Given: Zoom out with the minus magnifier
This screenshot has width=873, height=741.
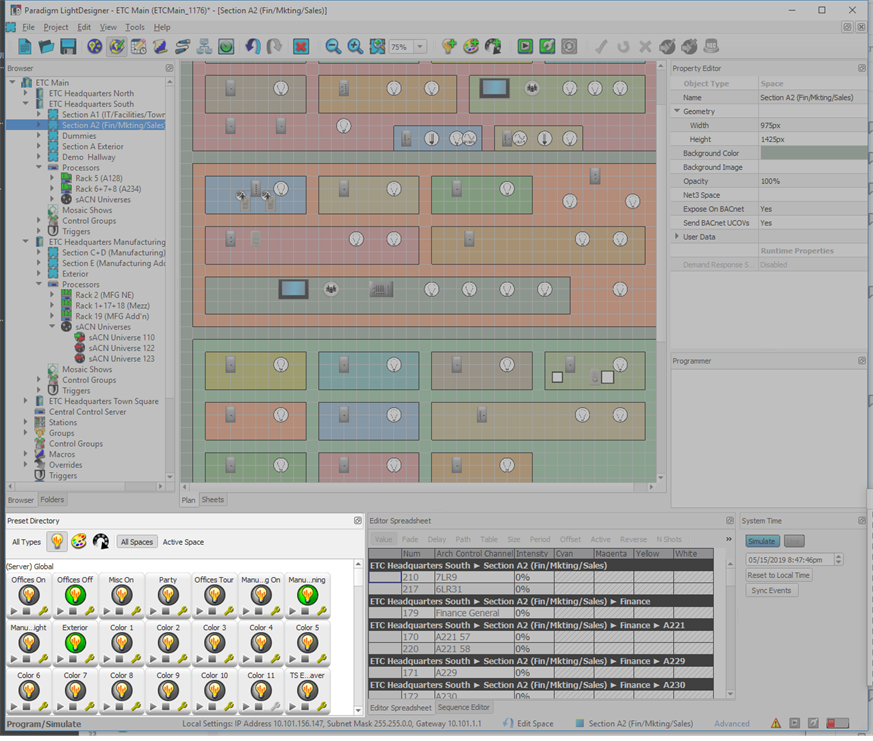Looking at the screenshot, I should pyautogui.click(x=333, y=47).
